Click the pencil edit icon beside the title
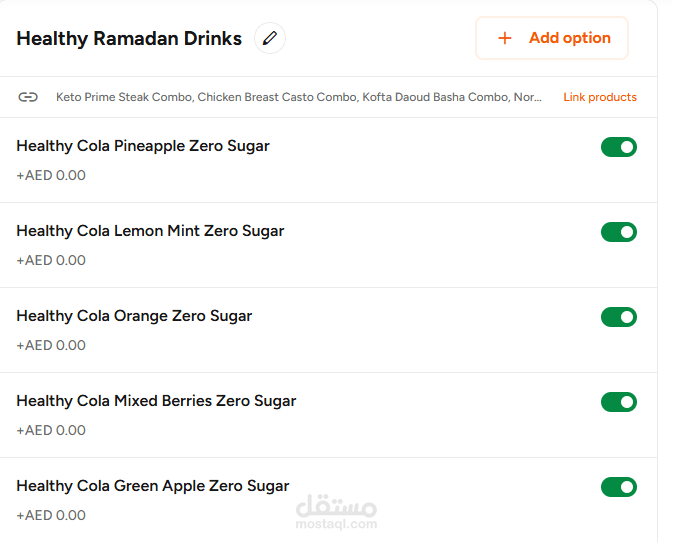The image size is (673, 542). coord(269,38)
